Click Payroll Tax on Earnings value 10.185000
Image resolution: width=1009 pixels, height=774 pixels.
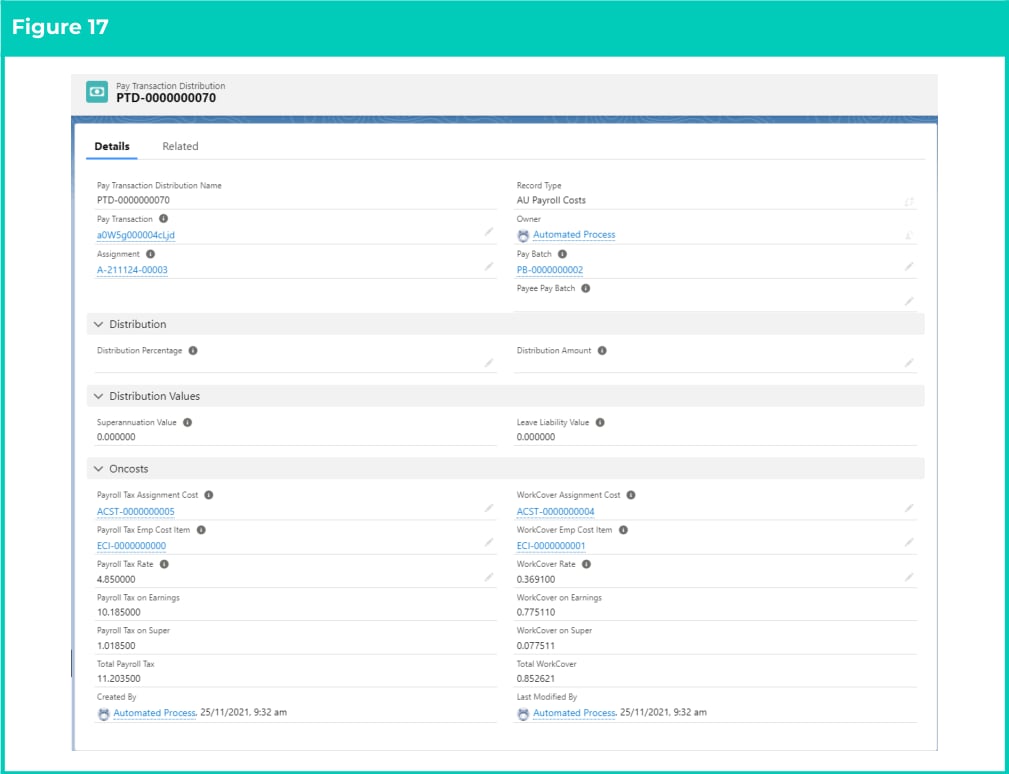coord(118,612)
